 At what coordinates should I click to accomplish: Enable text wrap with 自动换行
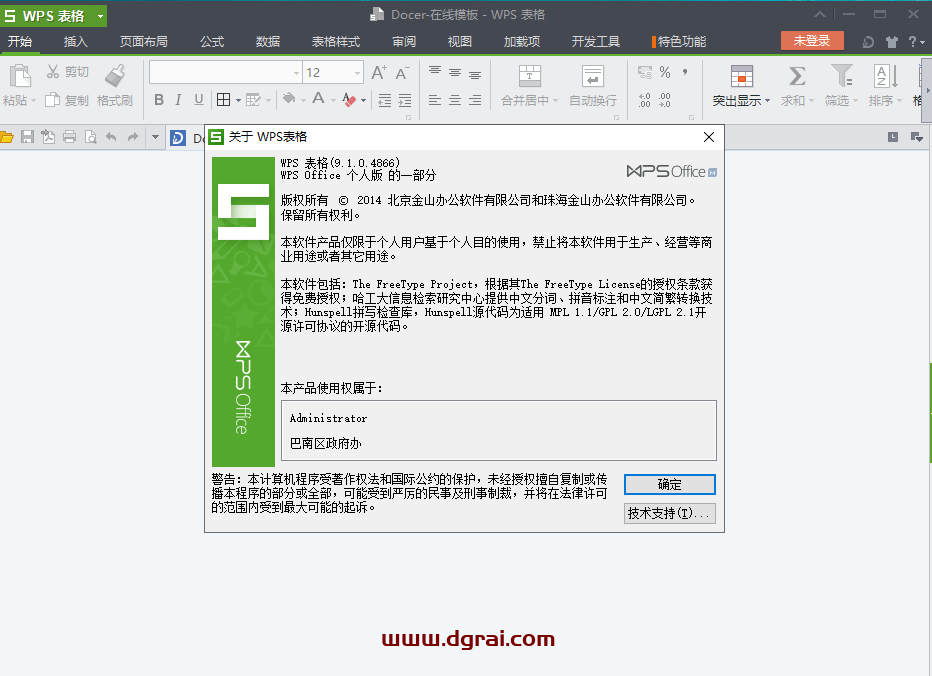(x=594, y=85)
